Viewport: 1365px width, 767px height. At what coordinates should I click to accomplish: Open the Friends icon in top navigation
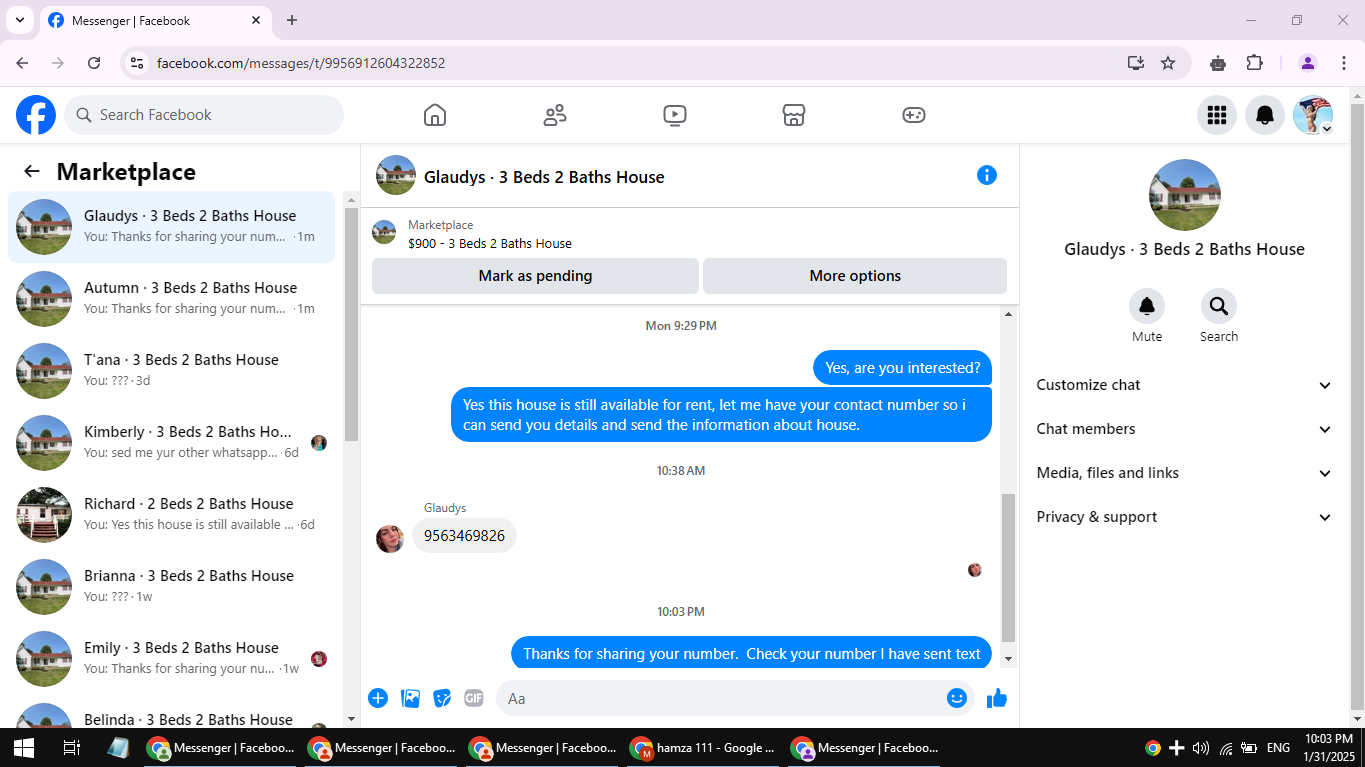pos(555,115)
